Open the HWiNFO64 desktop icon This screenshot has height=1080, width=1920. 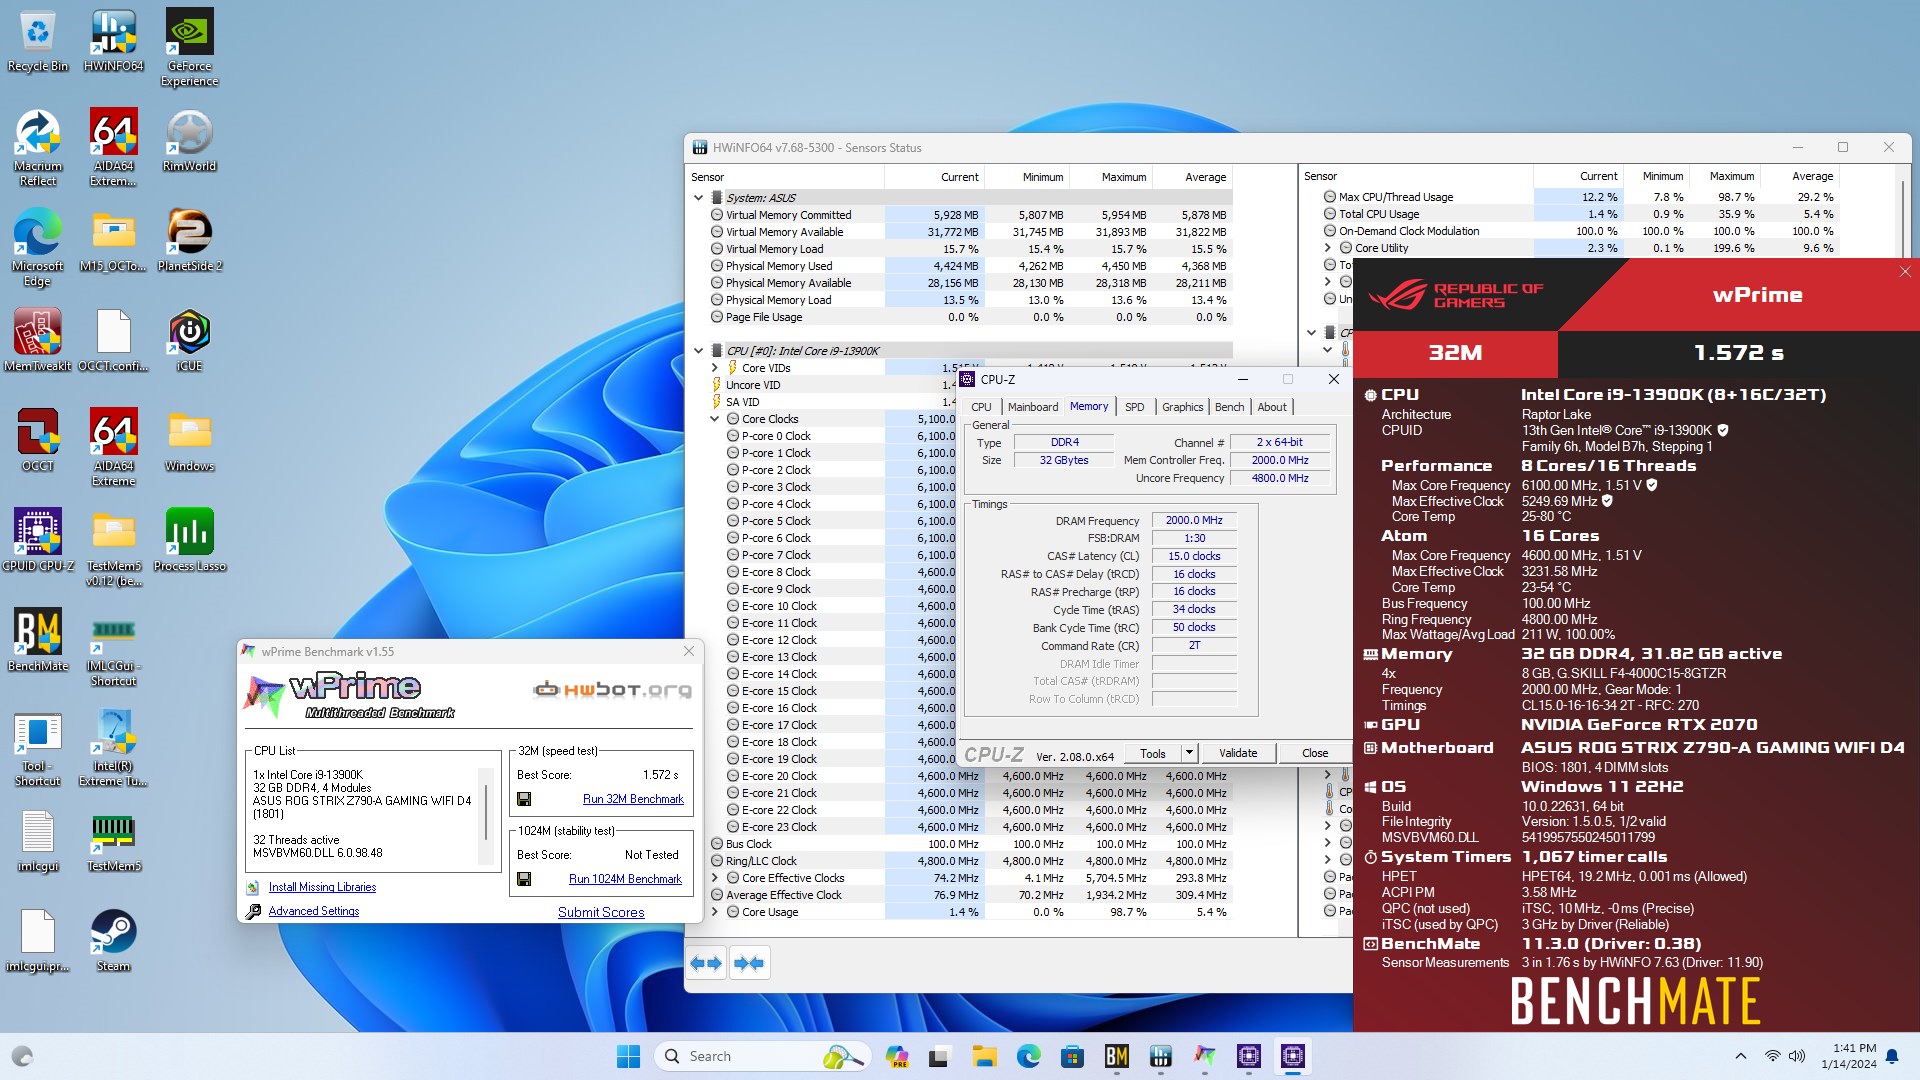pos(113,40)
